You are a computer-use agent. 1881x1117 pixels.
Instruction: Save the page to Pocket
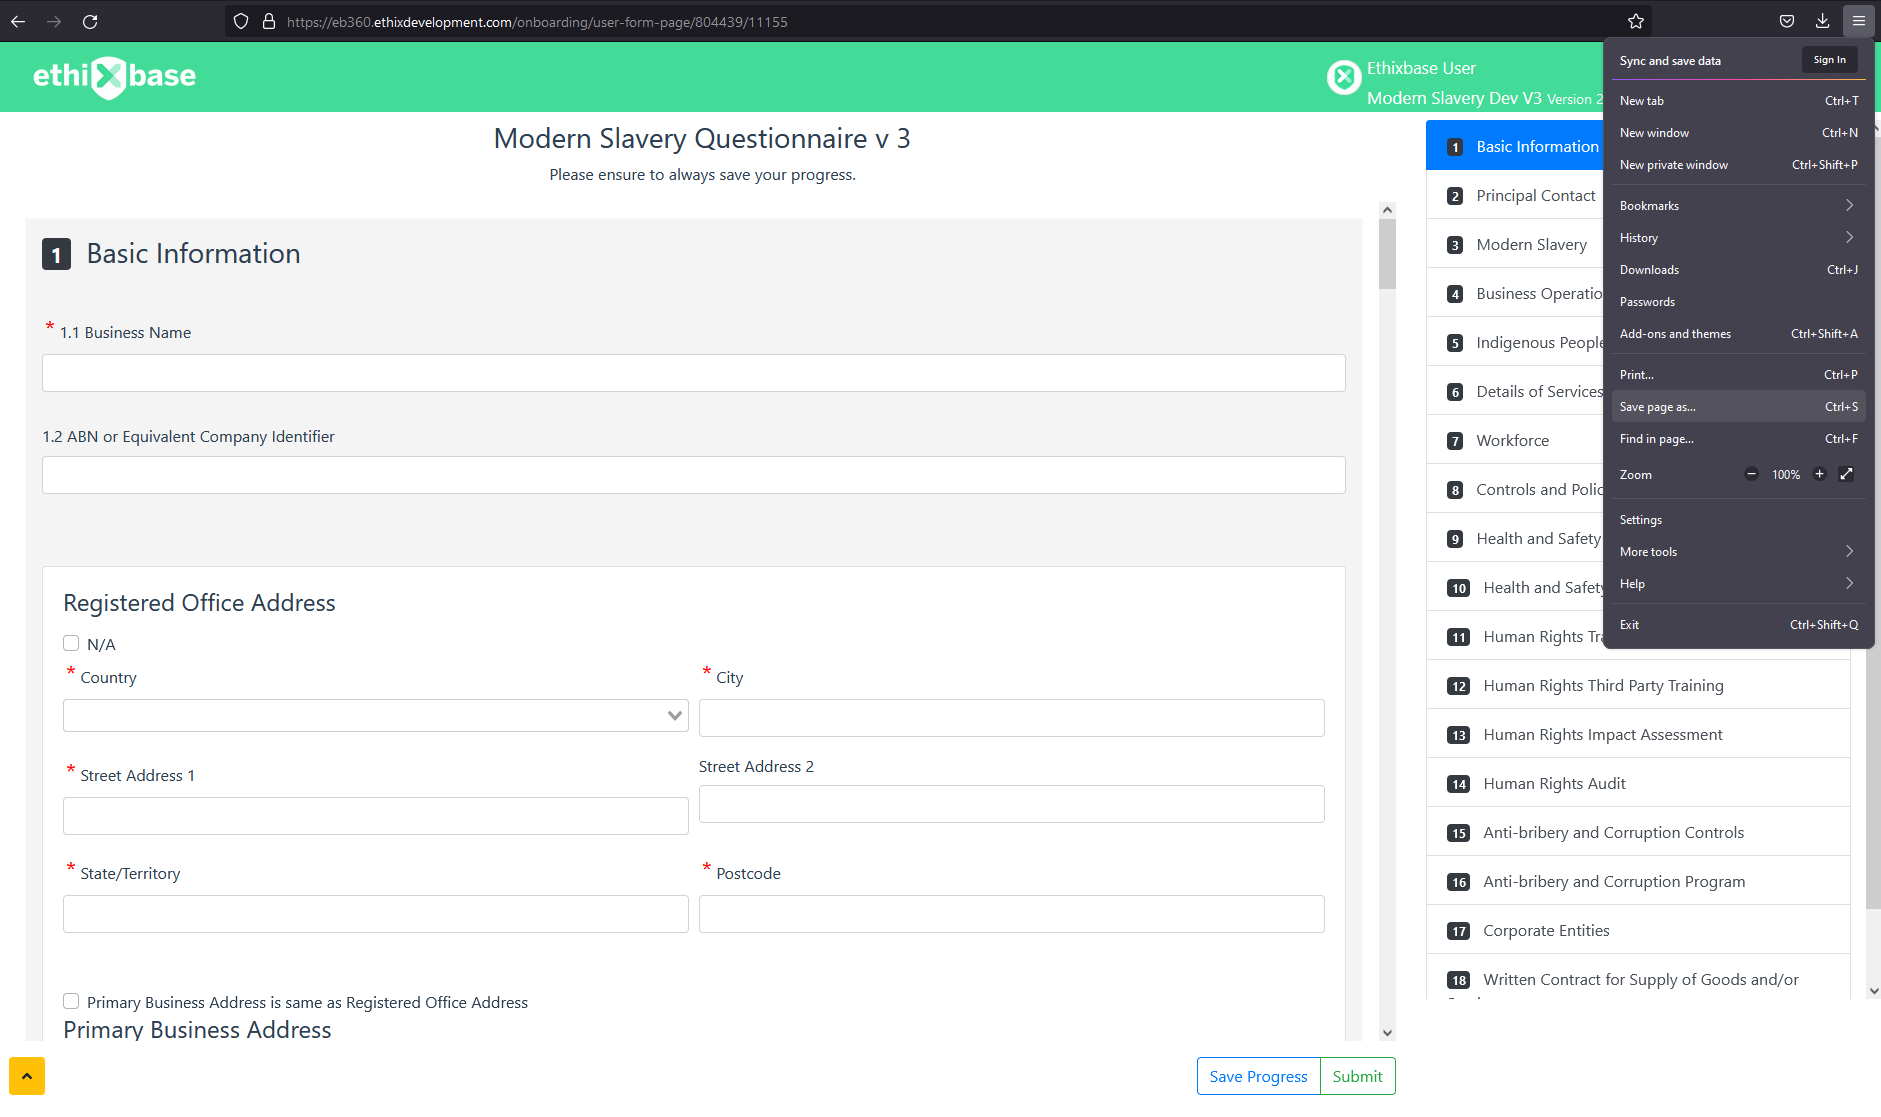click(1786, 20)
